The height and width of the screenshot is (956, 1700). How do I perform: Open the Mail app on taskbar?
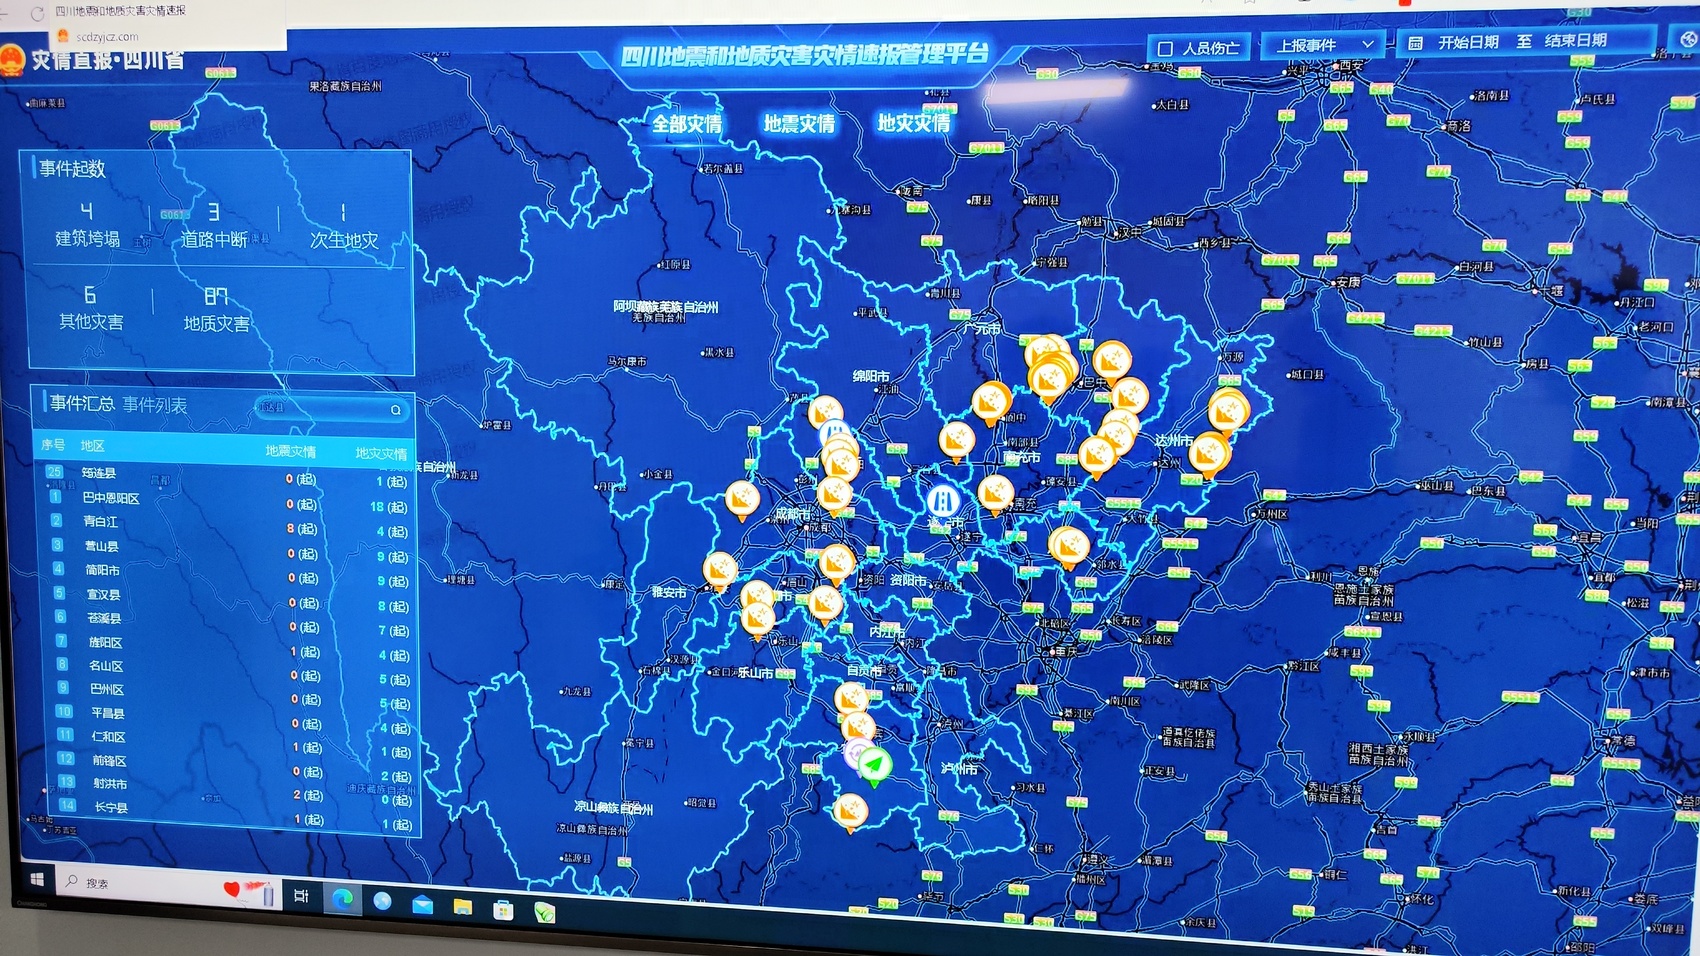[422, 905]
